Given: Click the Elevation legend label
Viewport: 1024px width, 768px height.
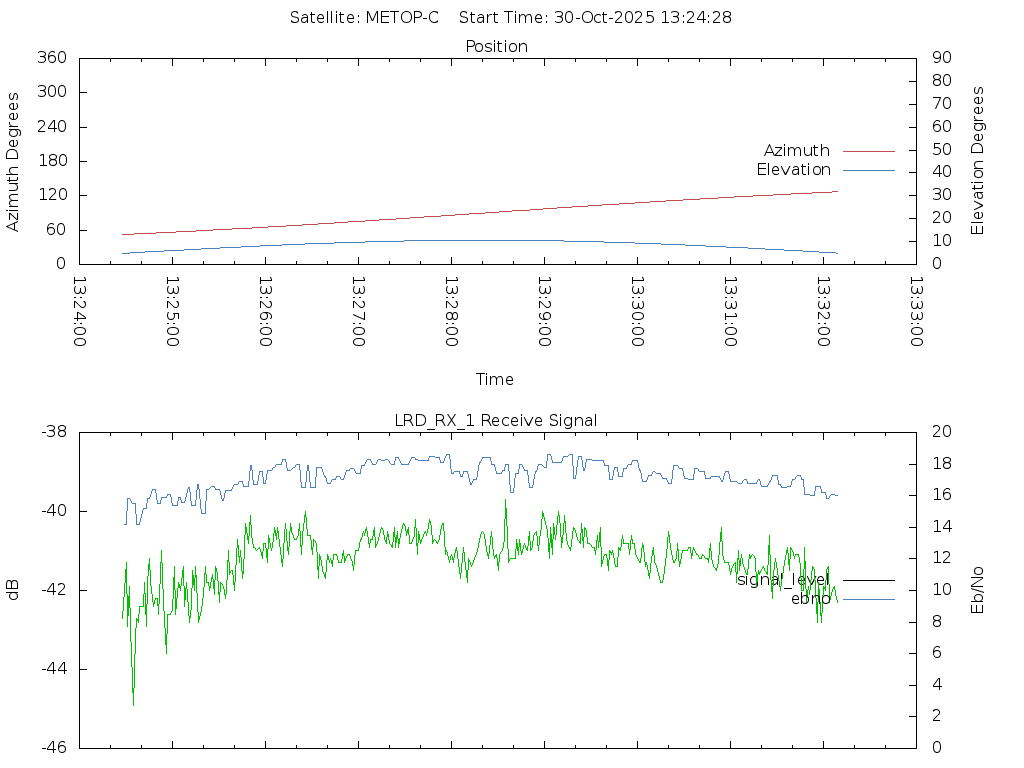Looking at the screenshot, I should tap(793, 170).
